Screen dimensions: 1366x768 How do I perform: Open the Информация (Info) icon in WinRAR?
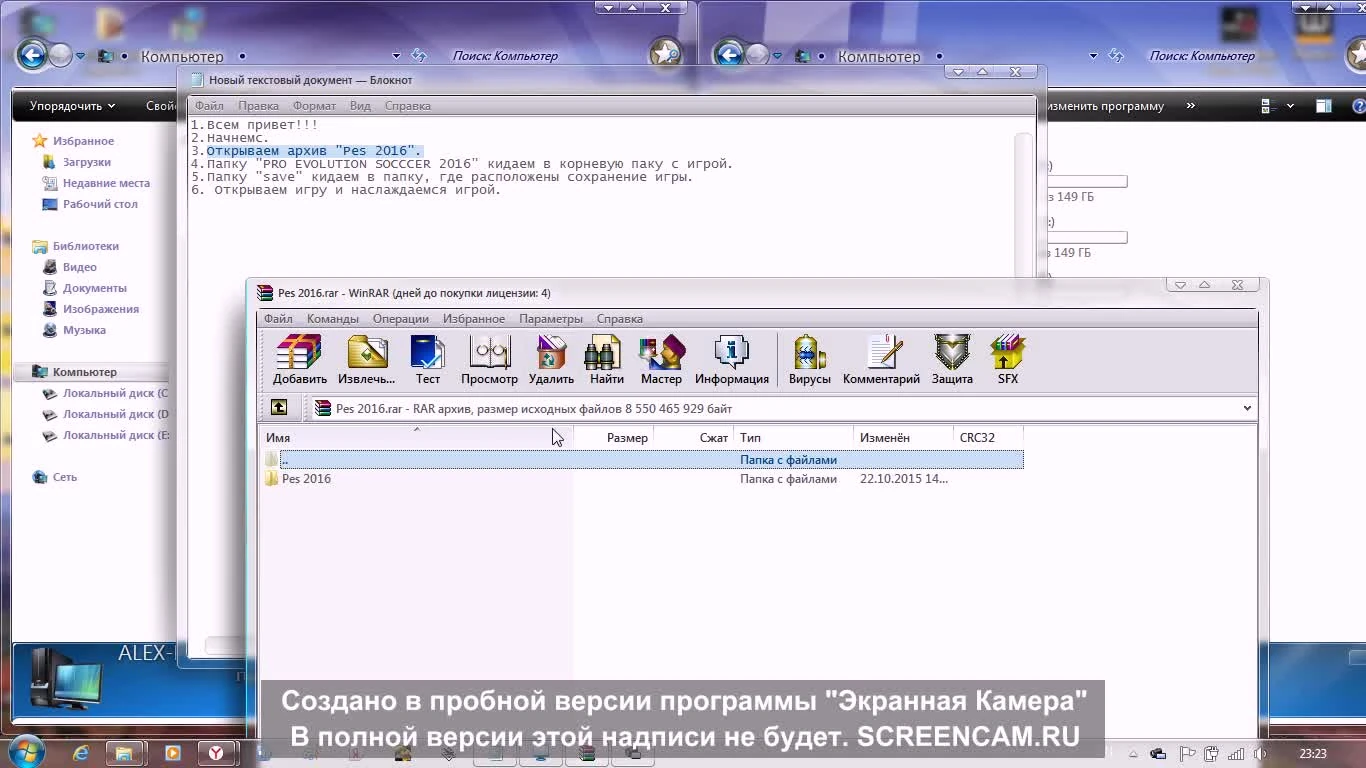(732, 360)
